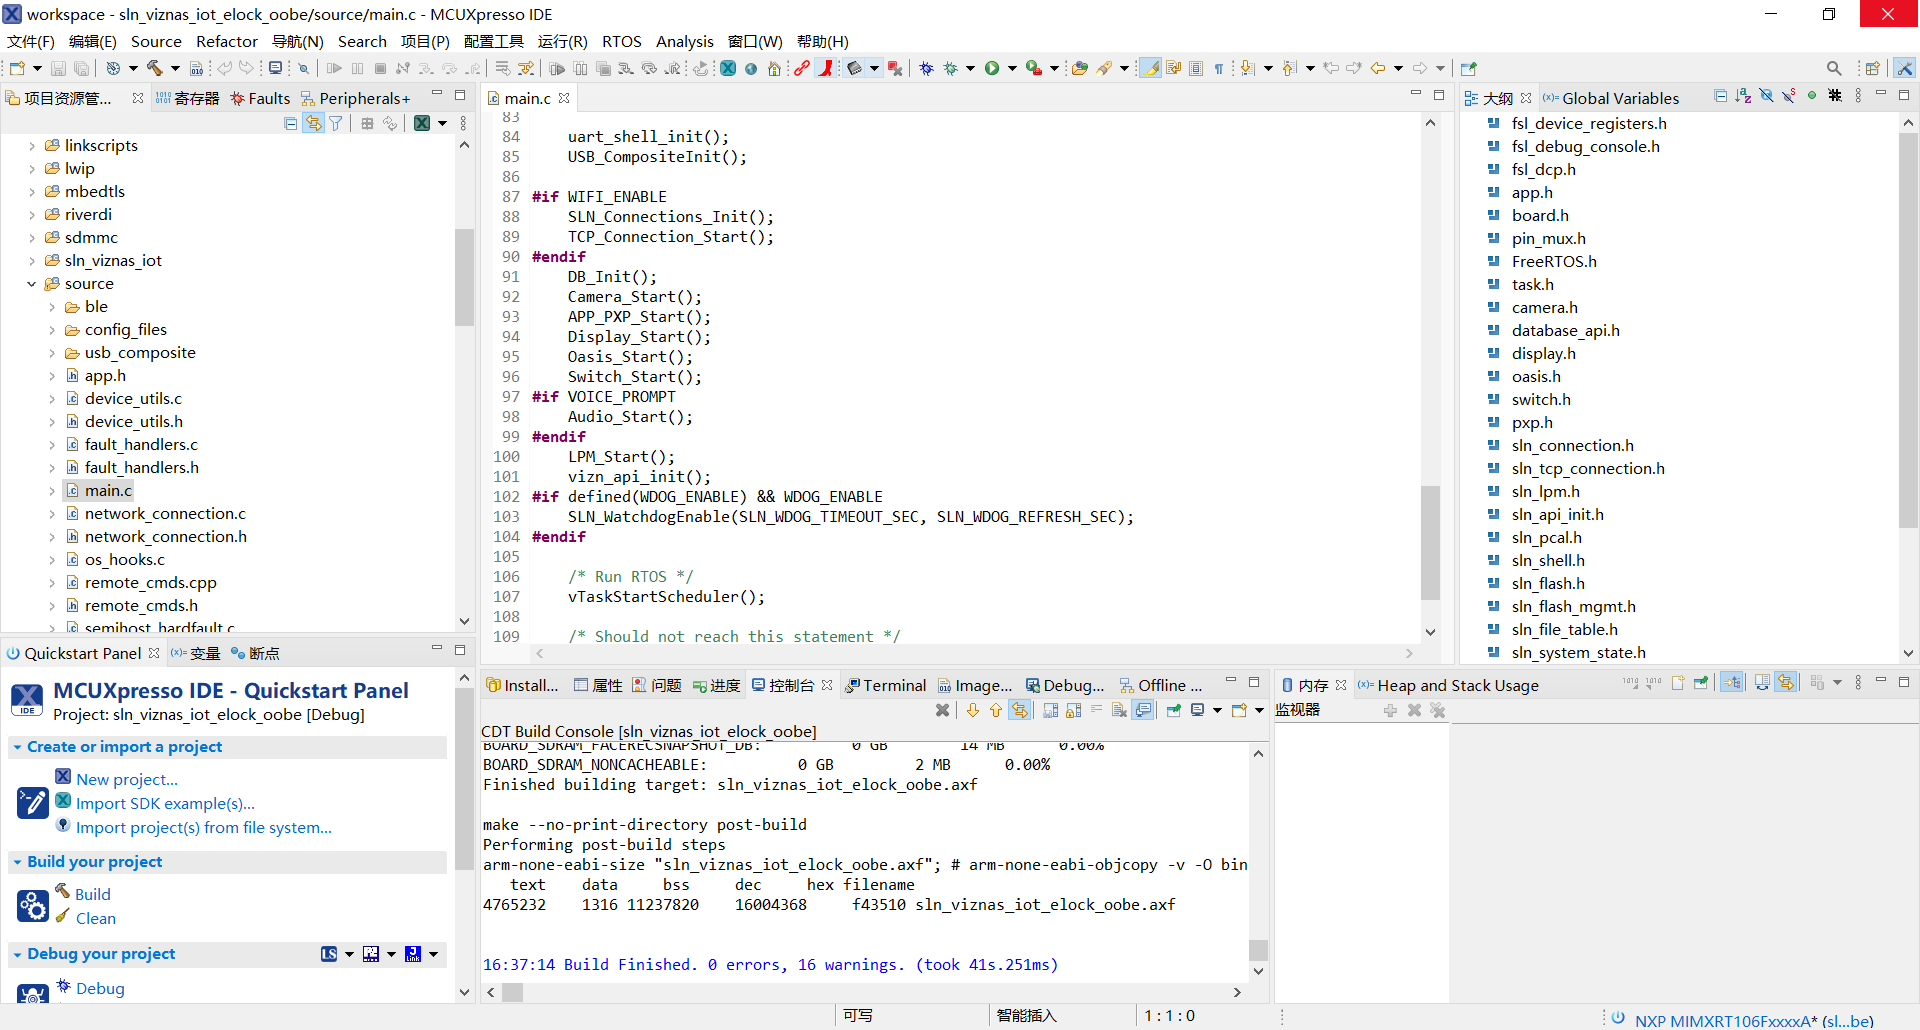Switch to the Terminal tab
This screenshot has height=1030, width=1920.
[886, 685]
